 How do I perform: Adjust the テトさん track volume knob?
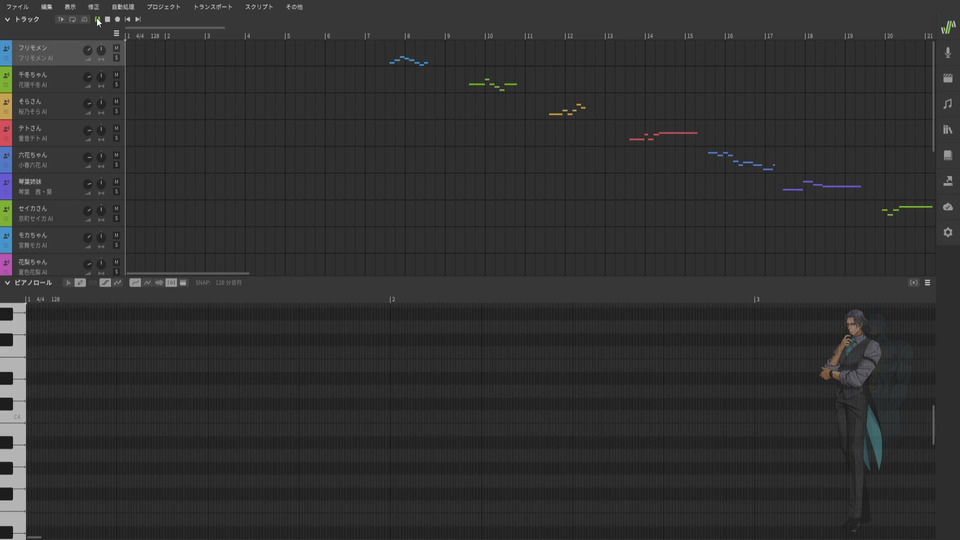[x=88, y=130]
